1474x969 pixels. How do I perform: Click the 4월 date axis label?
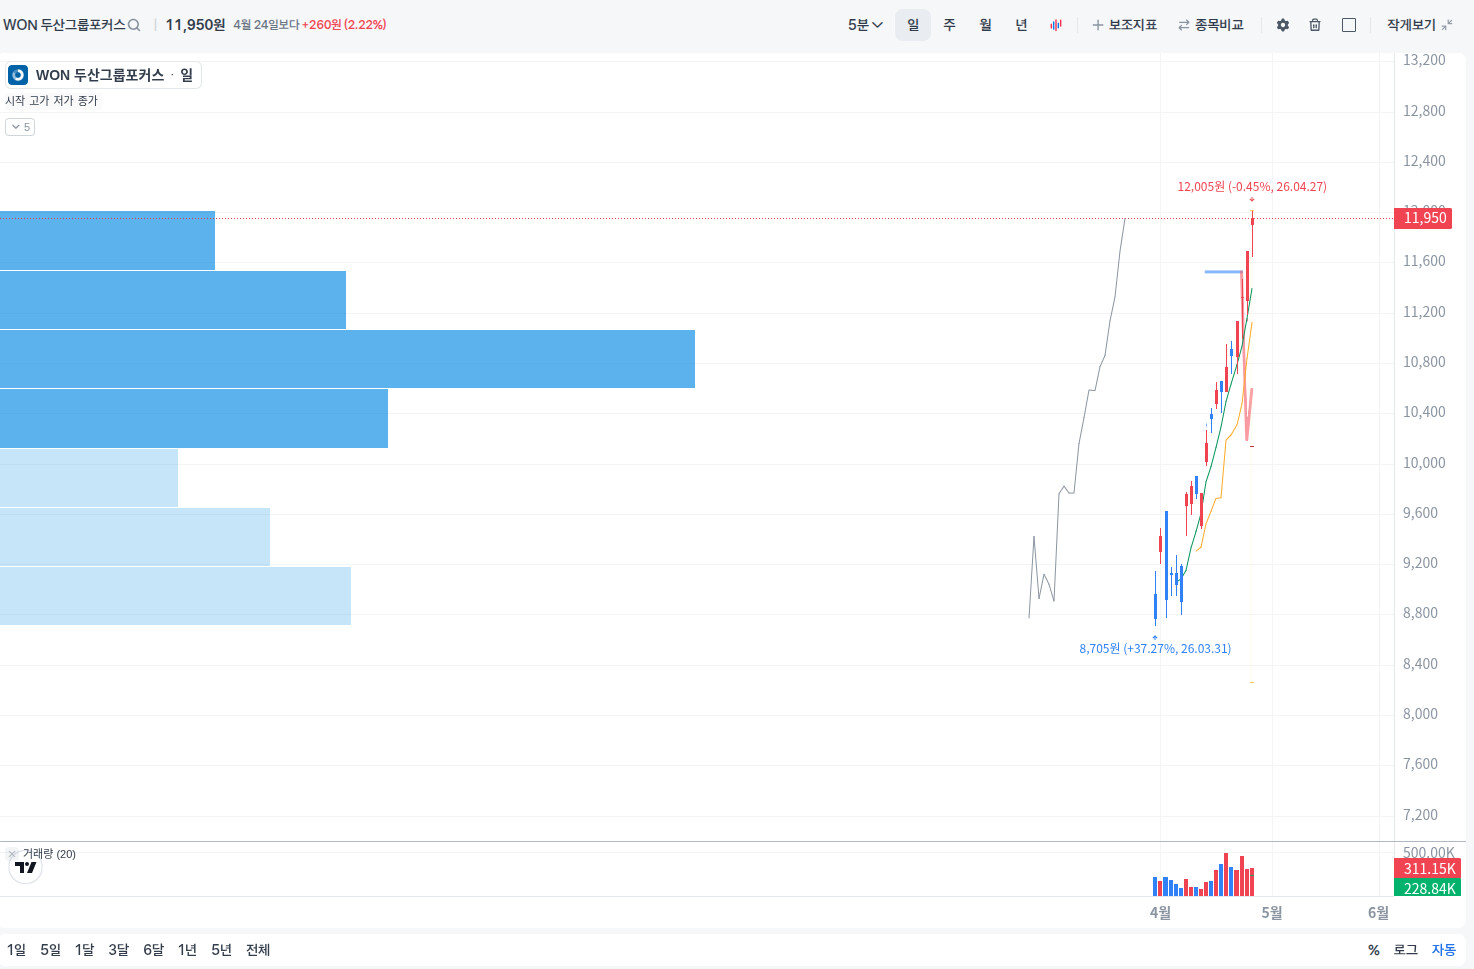[x=1160, y=913]
